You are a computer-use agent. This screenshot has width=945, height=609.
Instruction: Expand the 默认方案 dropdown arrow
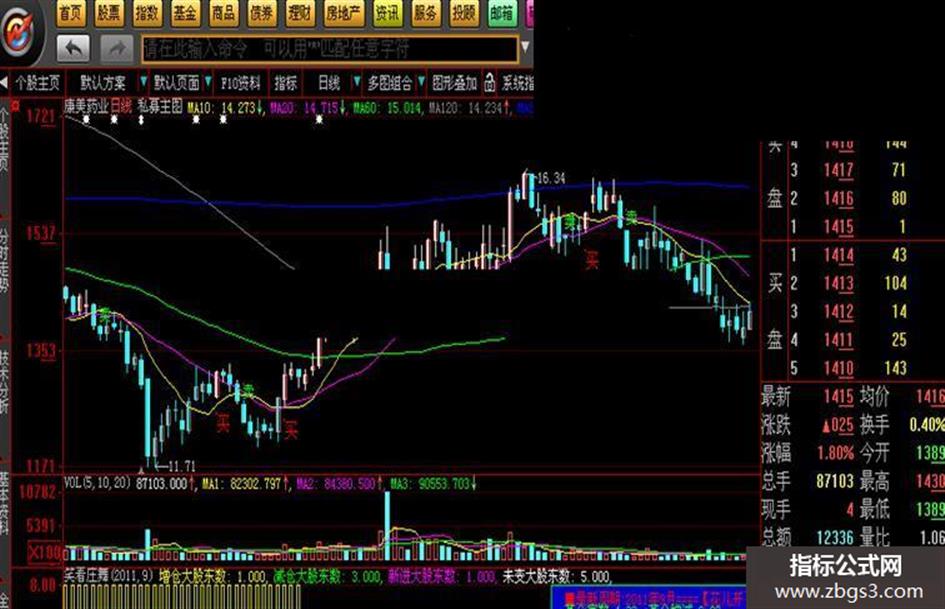coord(143,81)
